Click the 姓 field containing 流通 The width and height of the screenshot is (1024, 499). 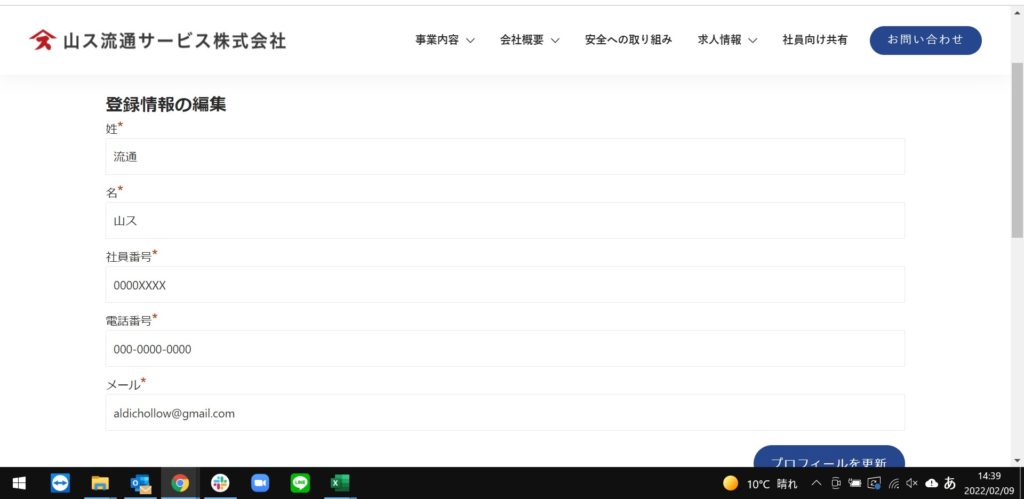[505, 157]
